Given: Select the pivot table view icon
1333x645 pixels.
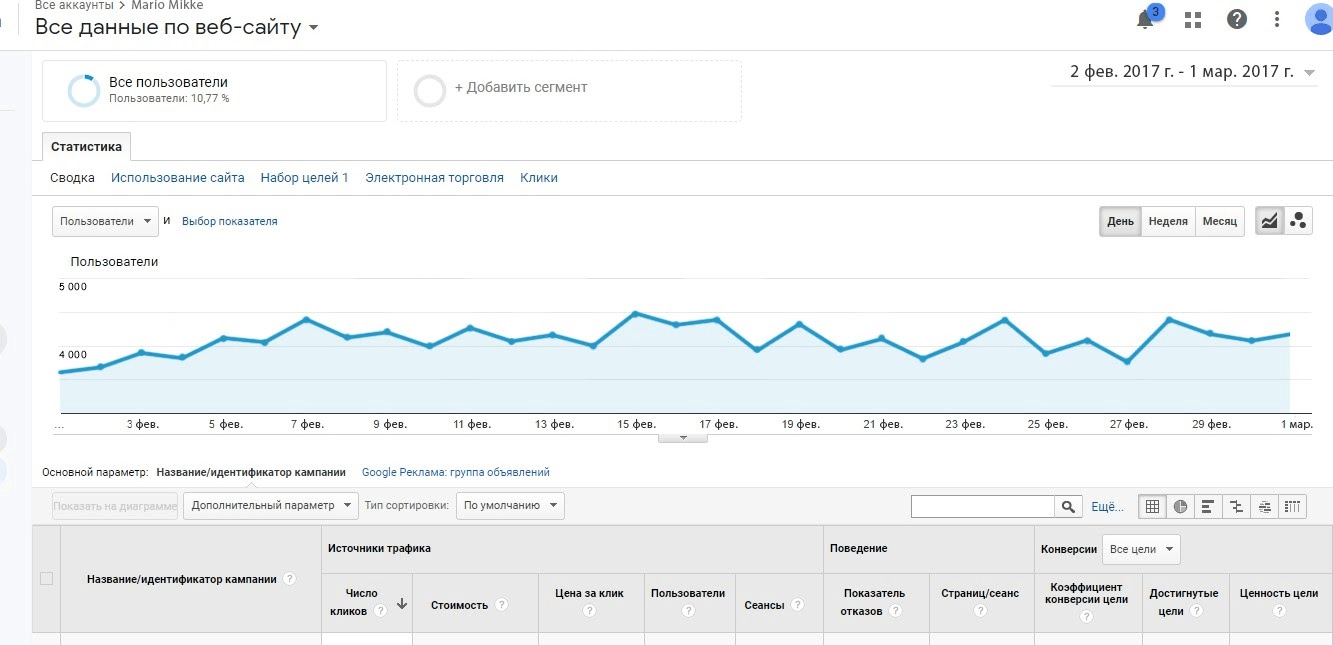Looking at the screenshot, I should (1294, 506).
